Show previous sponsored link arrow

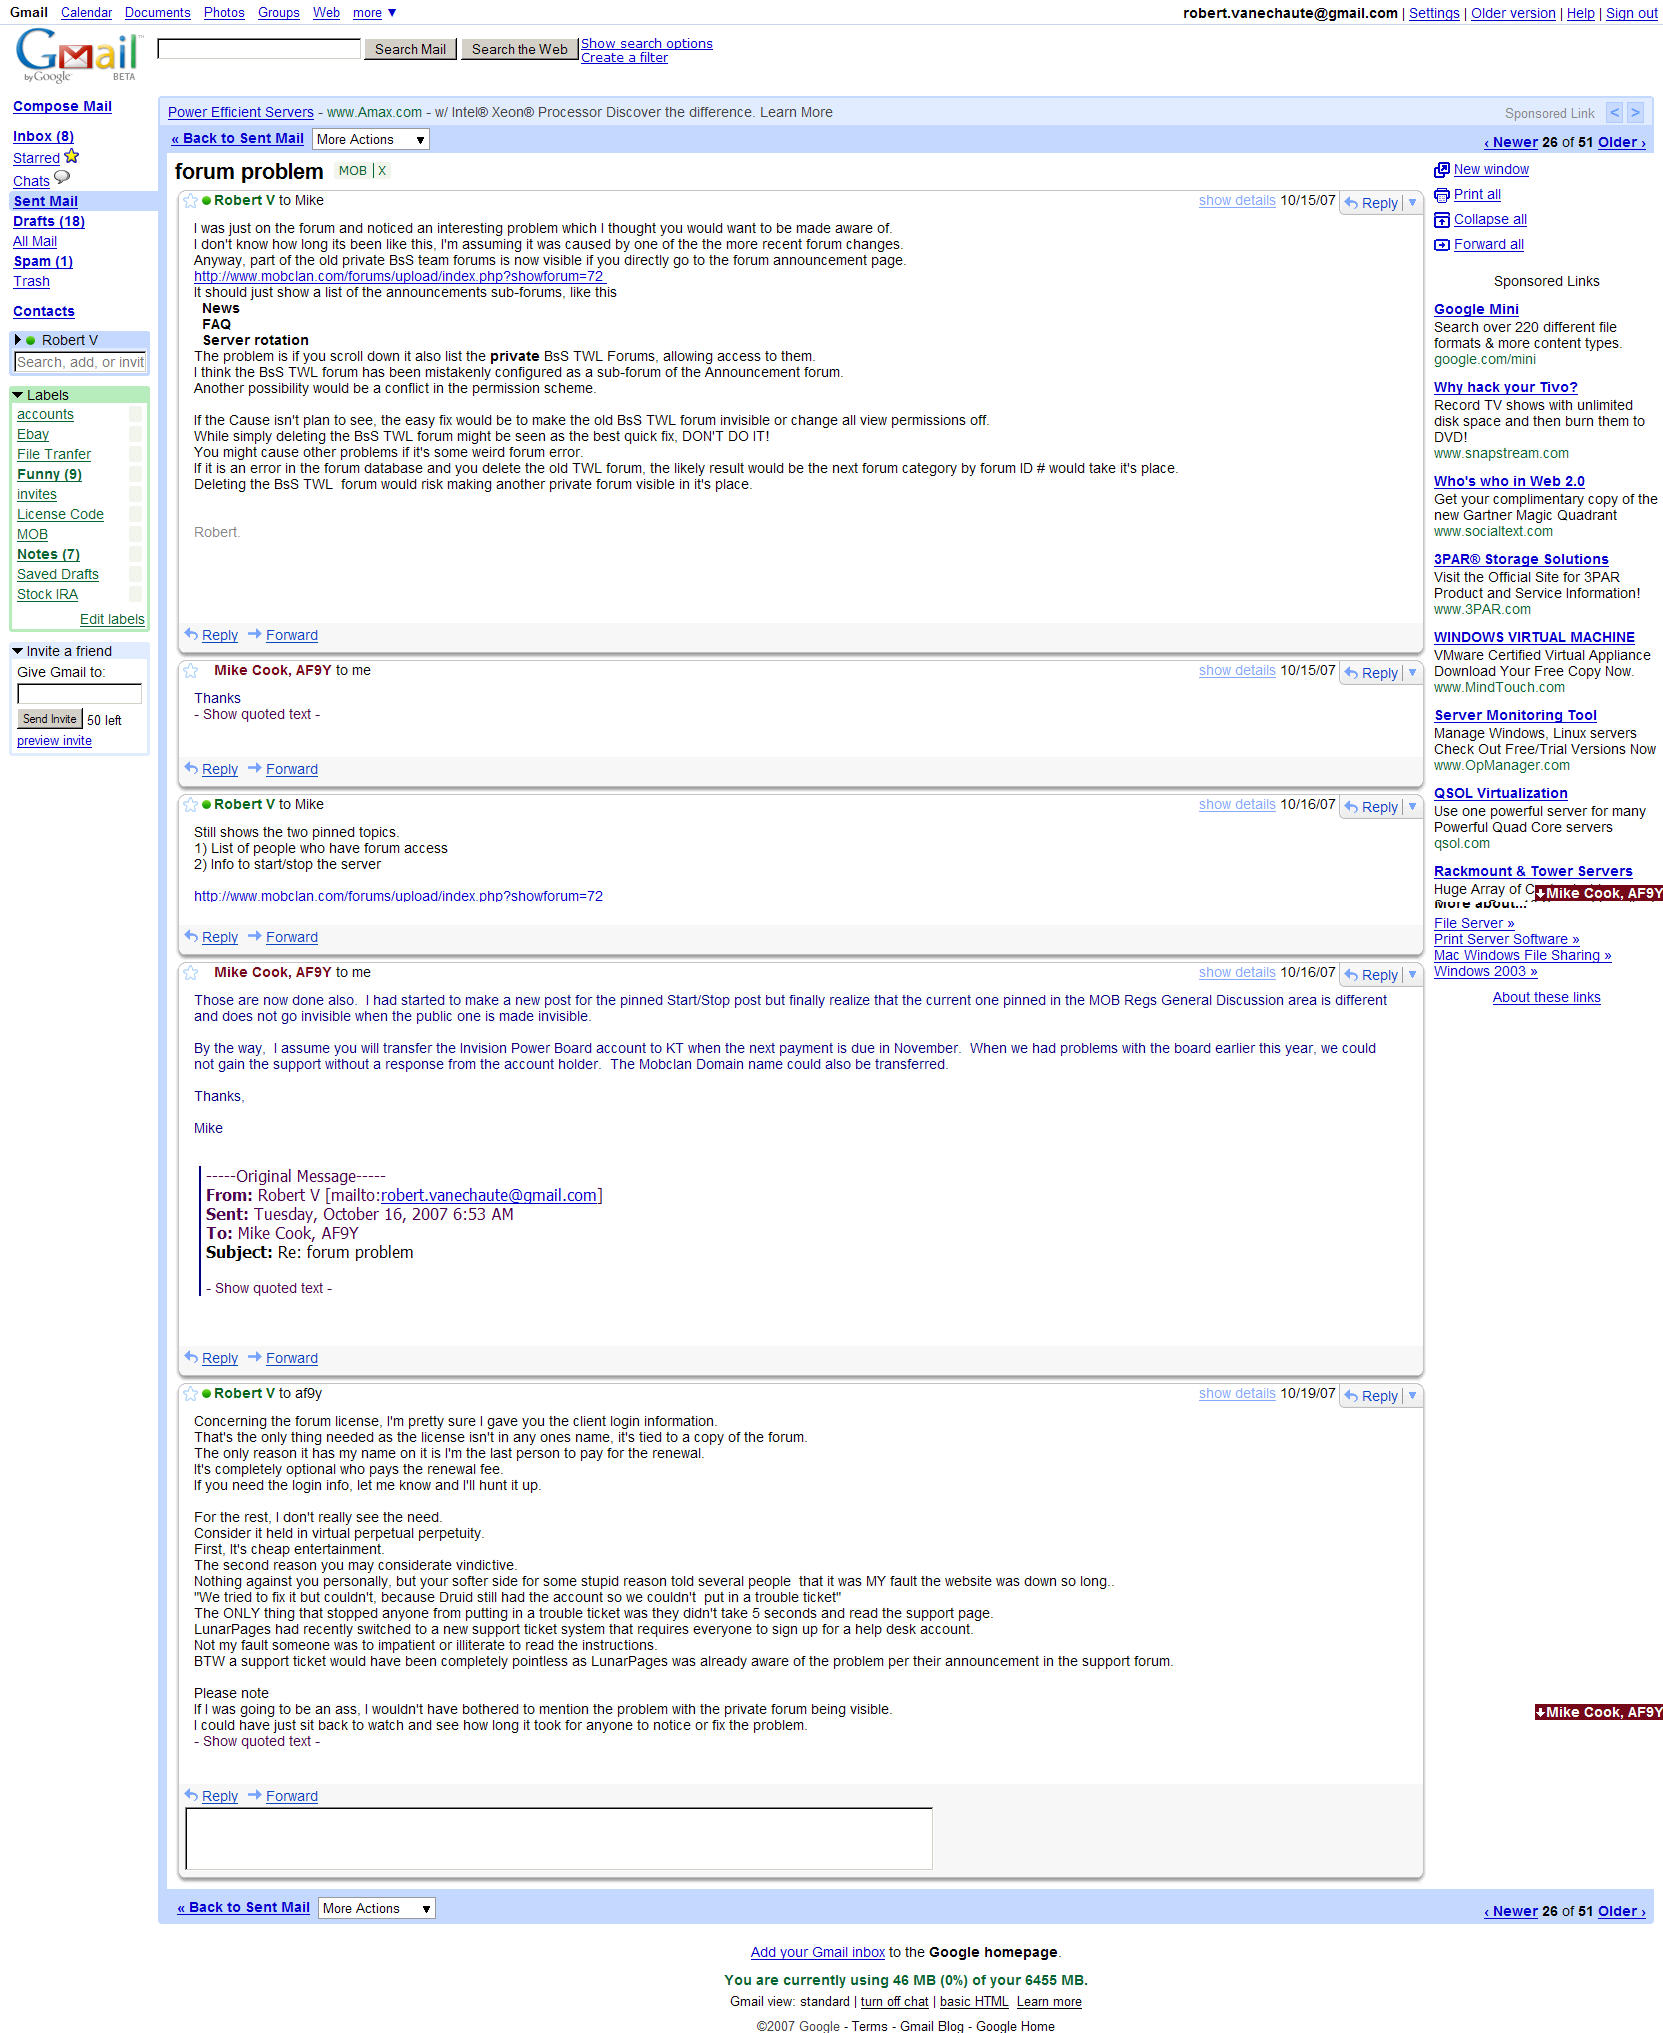[x=1614, y=113]
